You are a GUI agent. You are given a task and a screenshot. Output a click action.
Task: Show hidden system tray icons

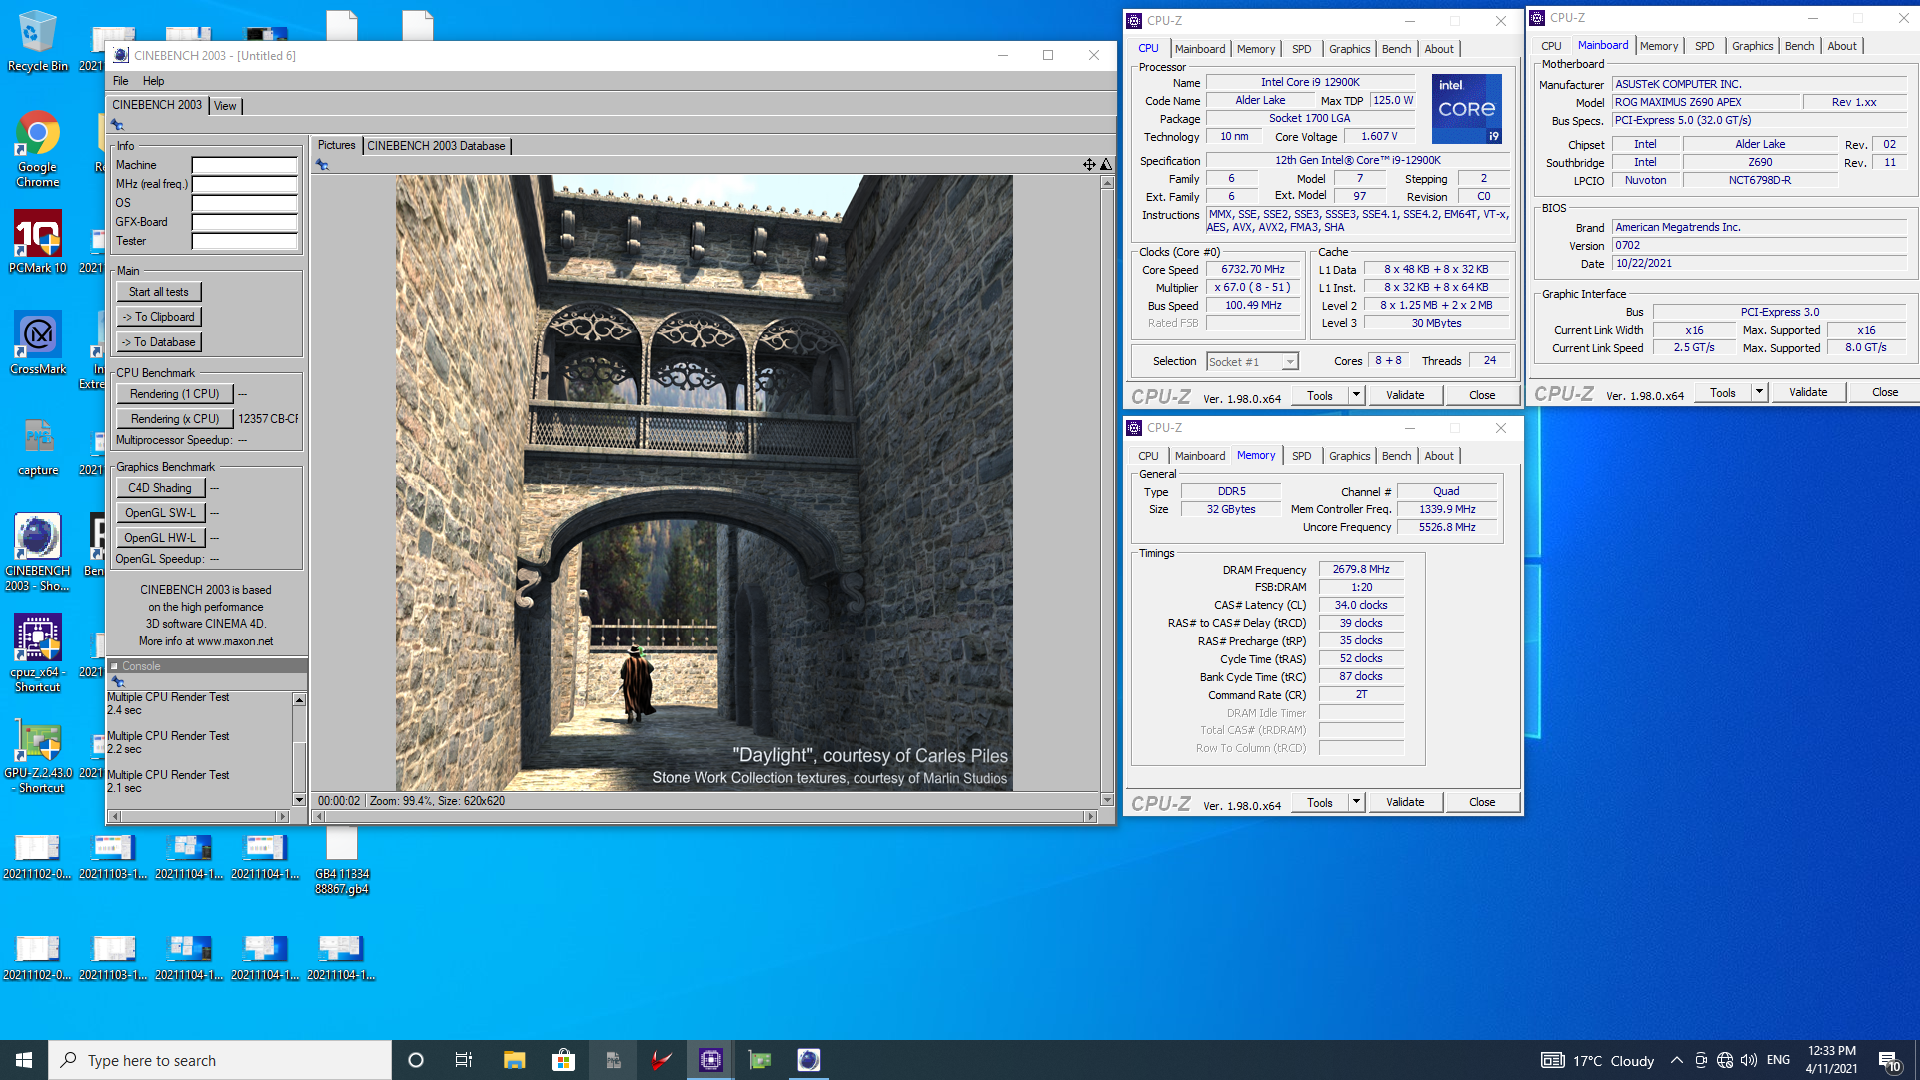[1677, 1060]
